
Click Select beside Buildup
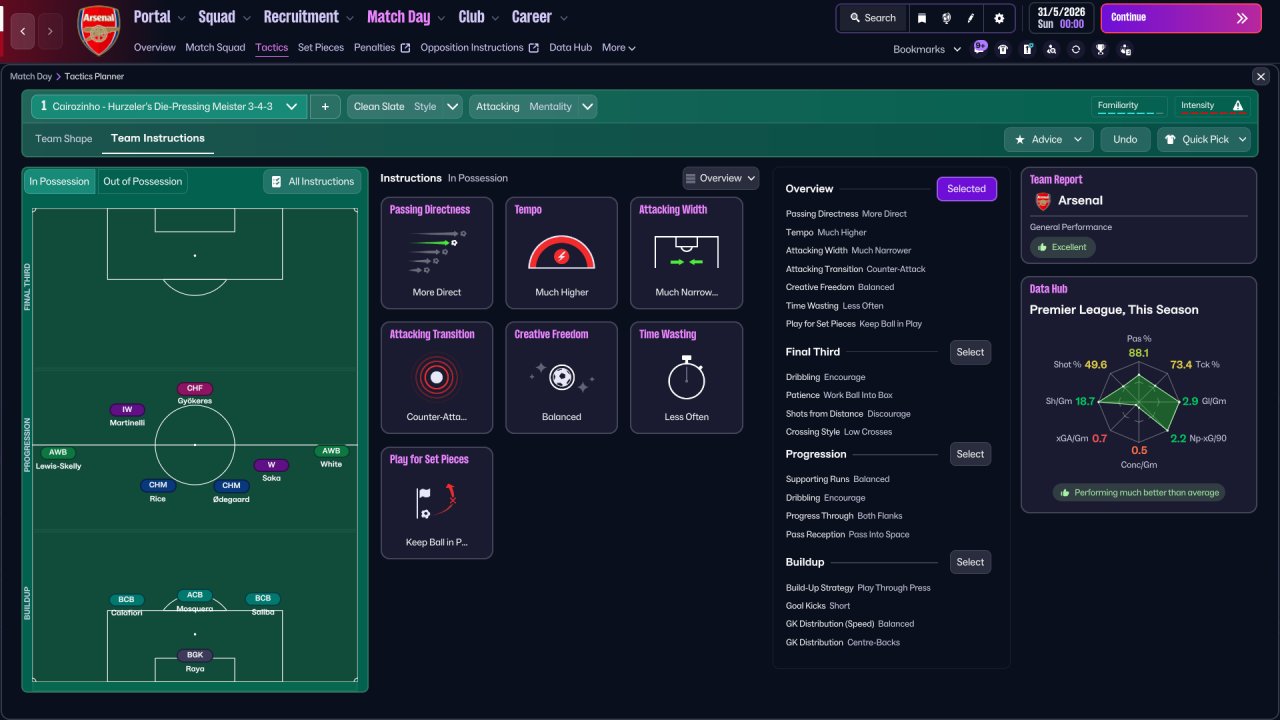click(970, 562)
